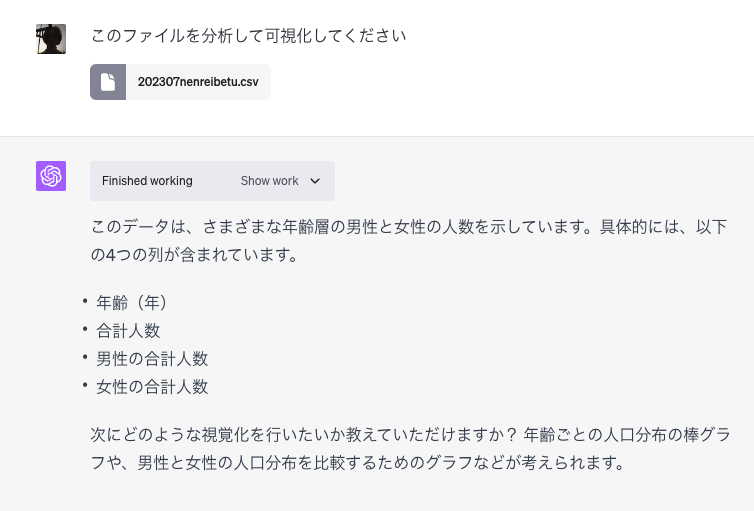The height and width of the screenshot is (511, 754).
Task: Click the Show work text
Action: coord(269,181)
